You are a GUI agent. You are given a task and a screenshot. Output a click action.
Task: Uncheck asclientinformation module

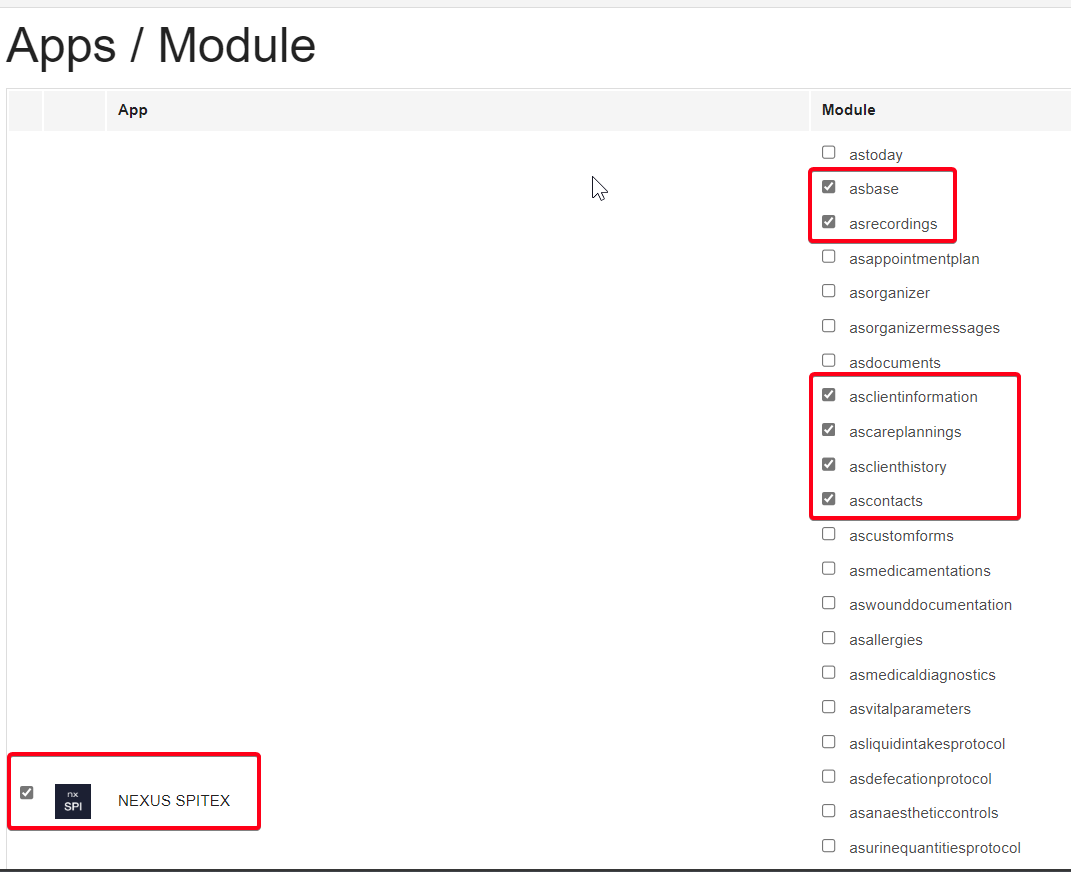(x=828, y=395)
